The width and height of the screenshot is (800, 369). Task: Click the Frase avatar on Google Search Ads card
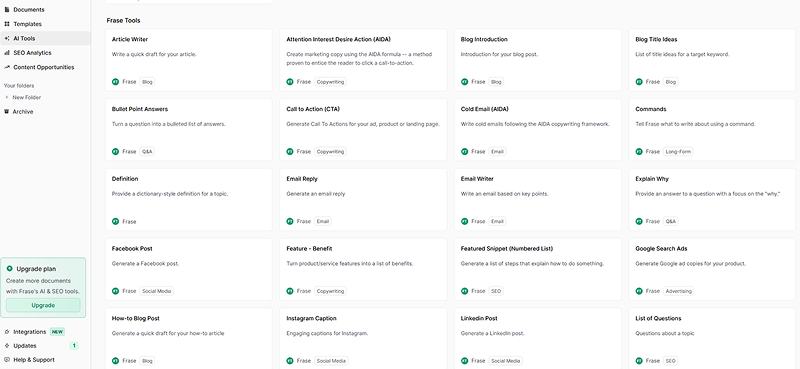tap(639, 291)
